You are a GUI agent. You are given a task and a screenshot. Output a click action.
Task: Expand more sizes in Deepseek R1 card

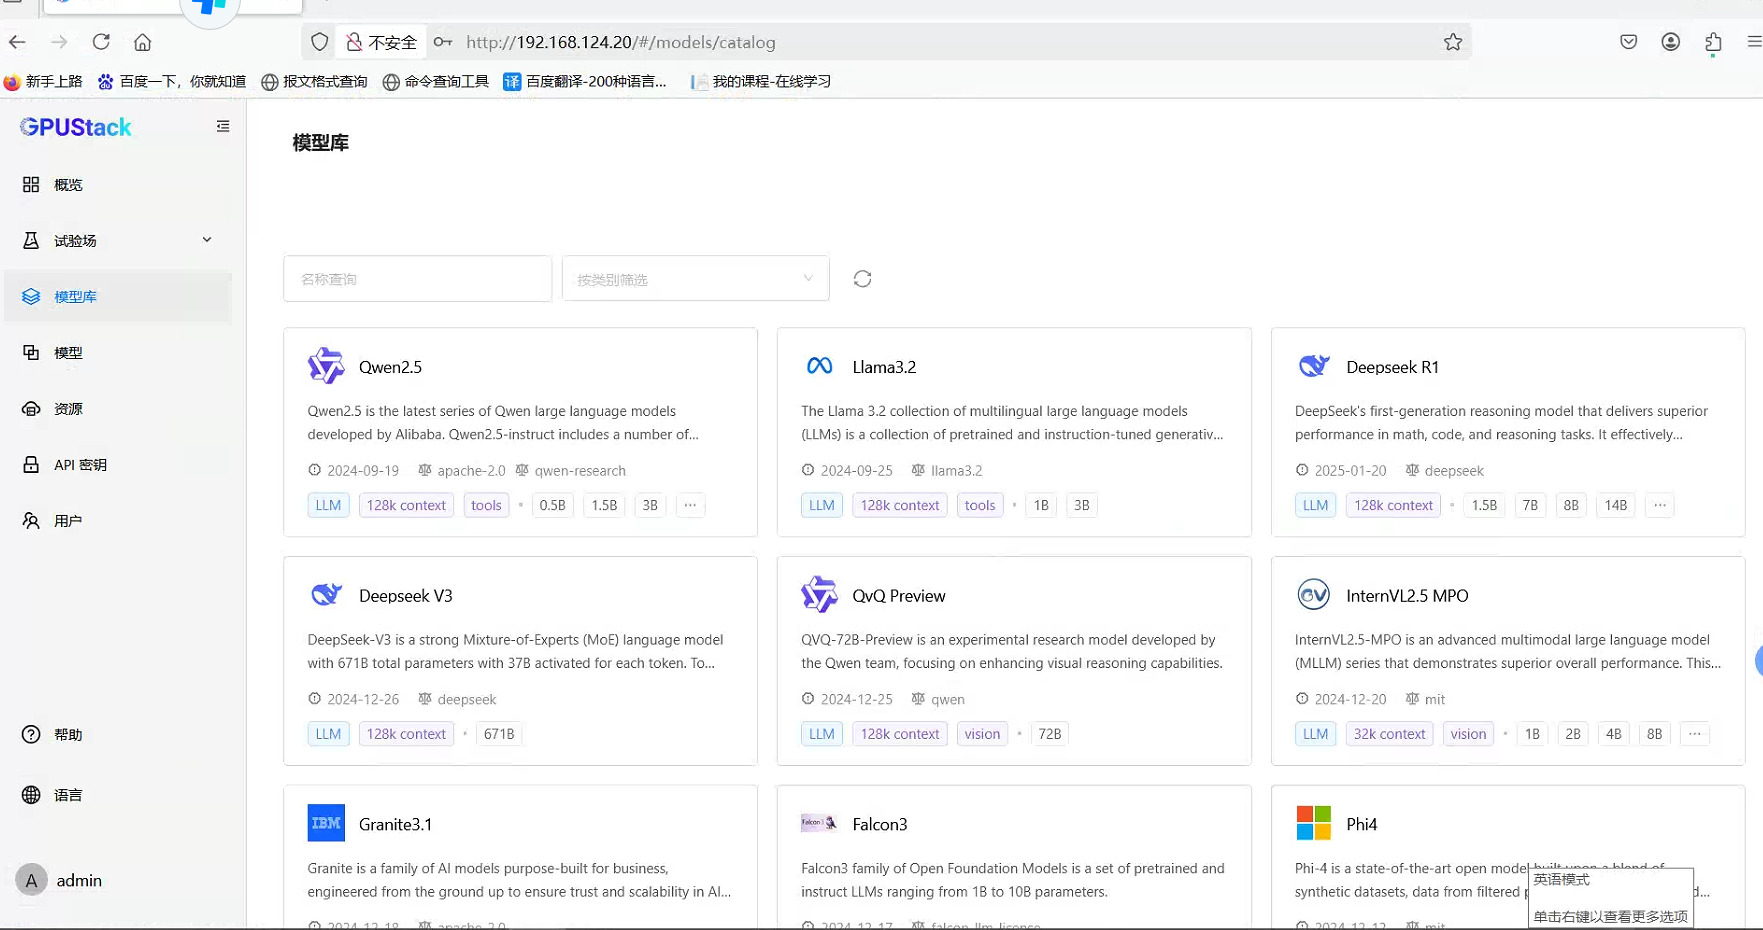(x=1660, y=505)
